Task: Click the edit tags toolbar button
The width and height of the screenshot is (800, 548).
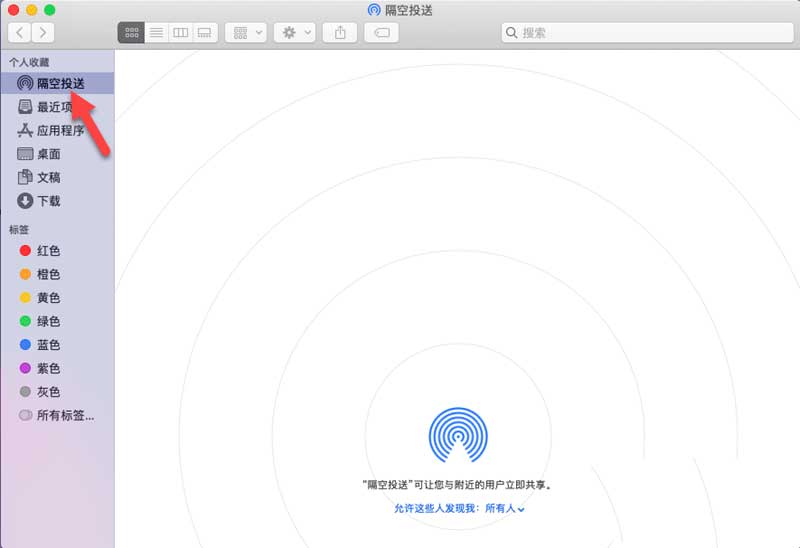Action: click(x=382, y=33)
